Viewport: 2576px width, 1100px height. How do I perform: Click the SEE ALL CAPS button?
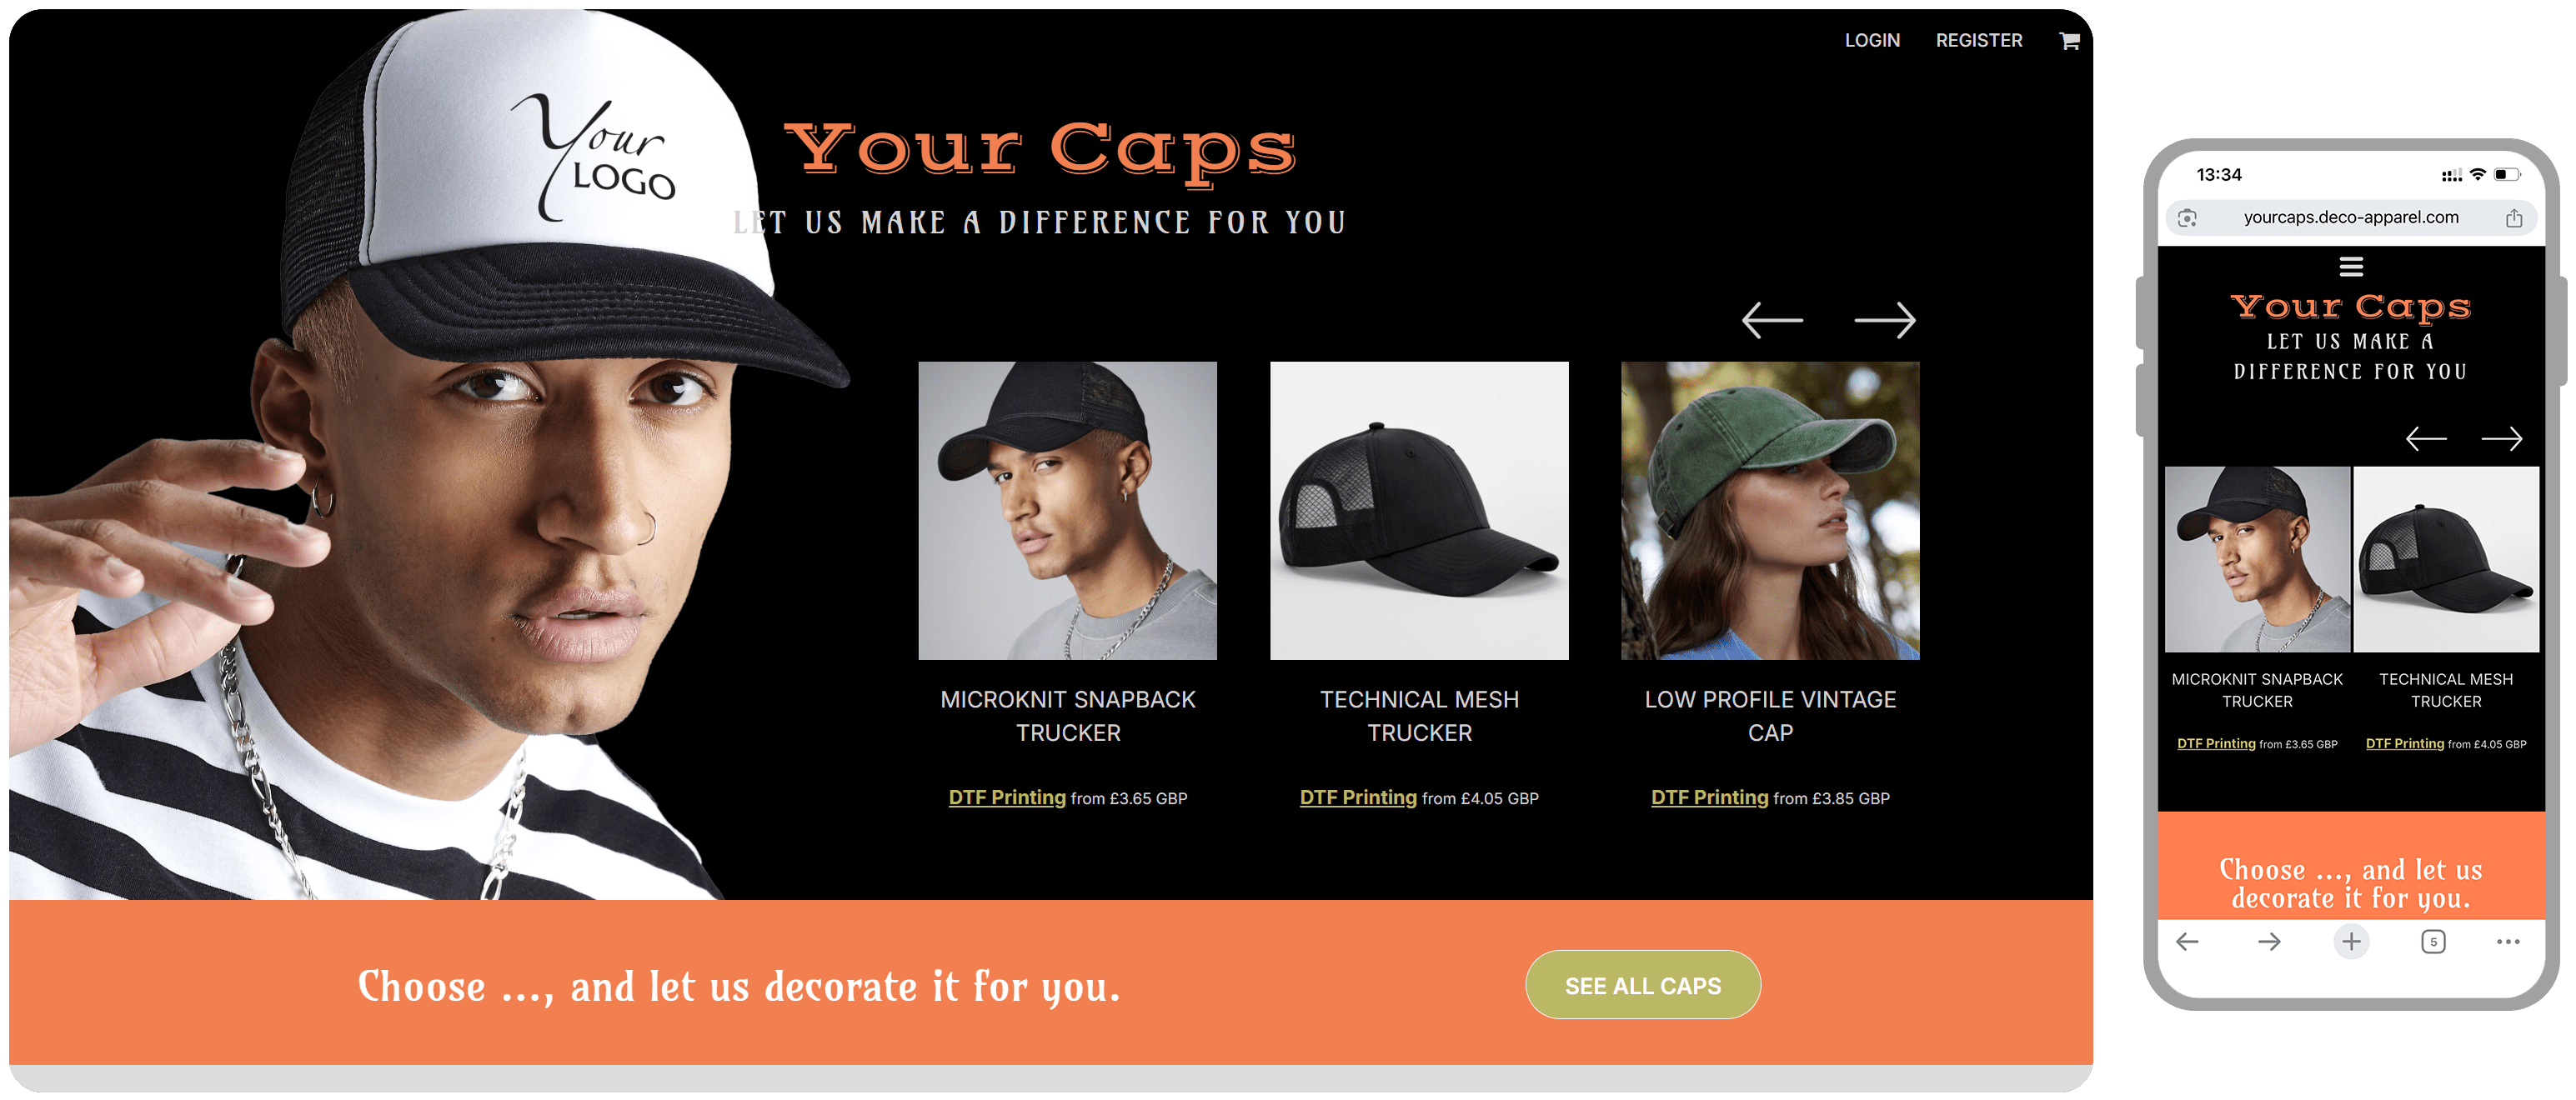tap(1643, 985)
